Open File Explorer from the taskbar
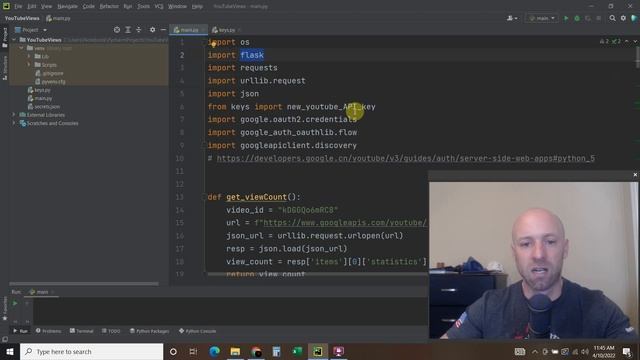Image resolution: width=640 pixels, height=360 pixels. pos(235,351)
